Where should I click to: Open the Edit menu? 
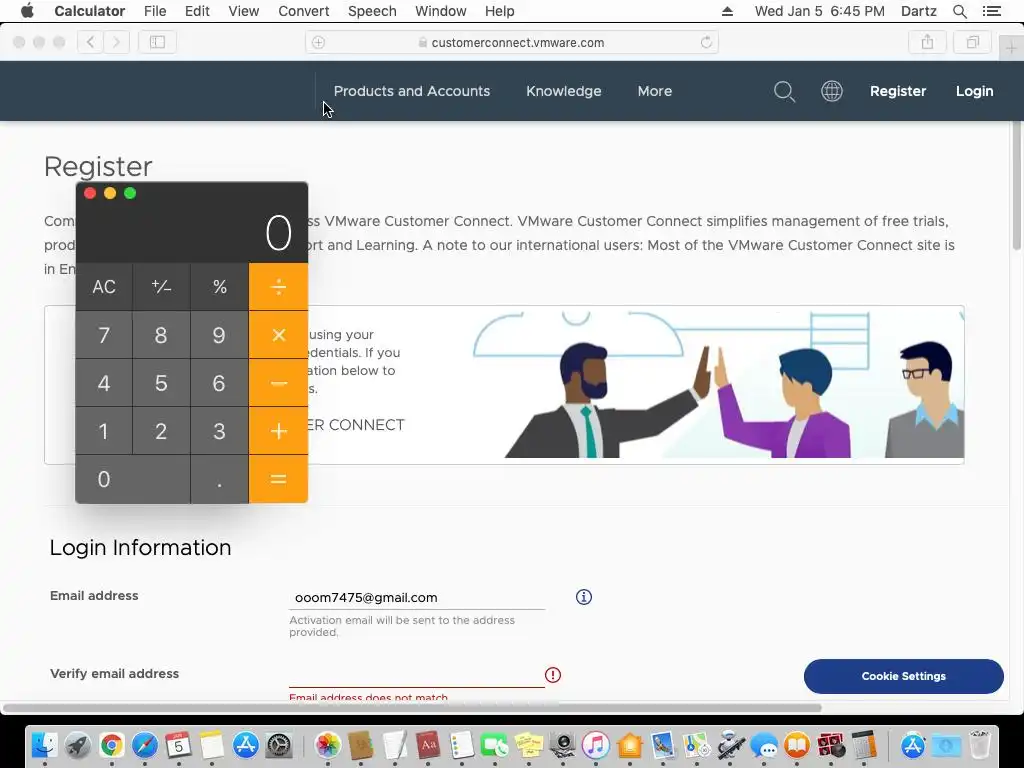pos(197,11)
